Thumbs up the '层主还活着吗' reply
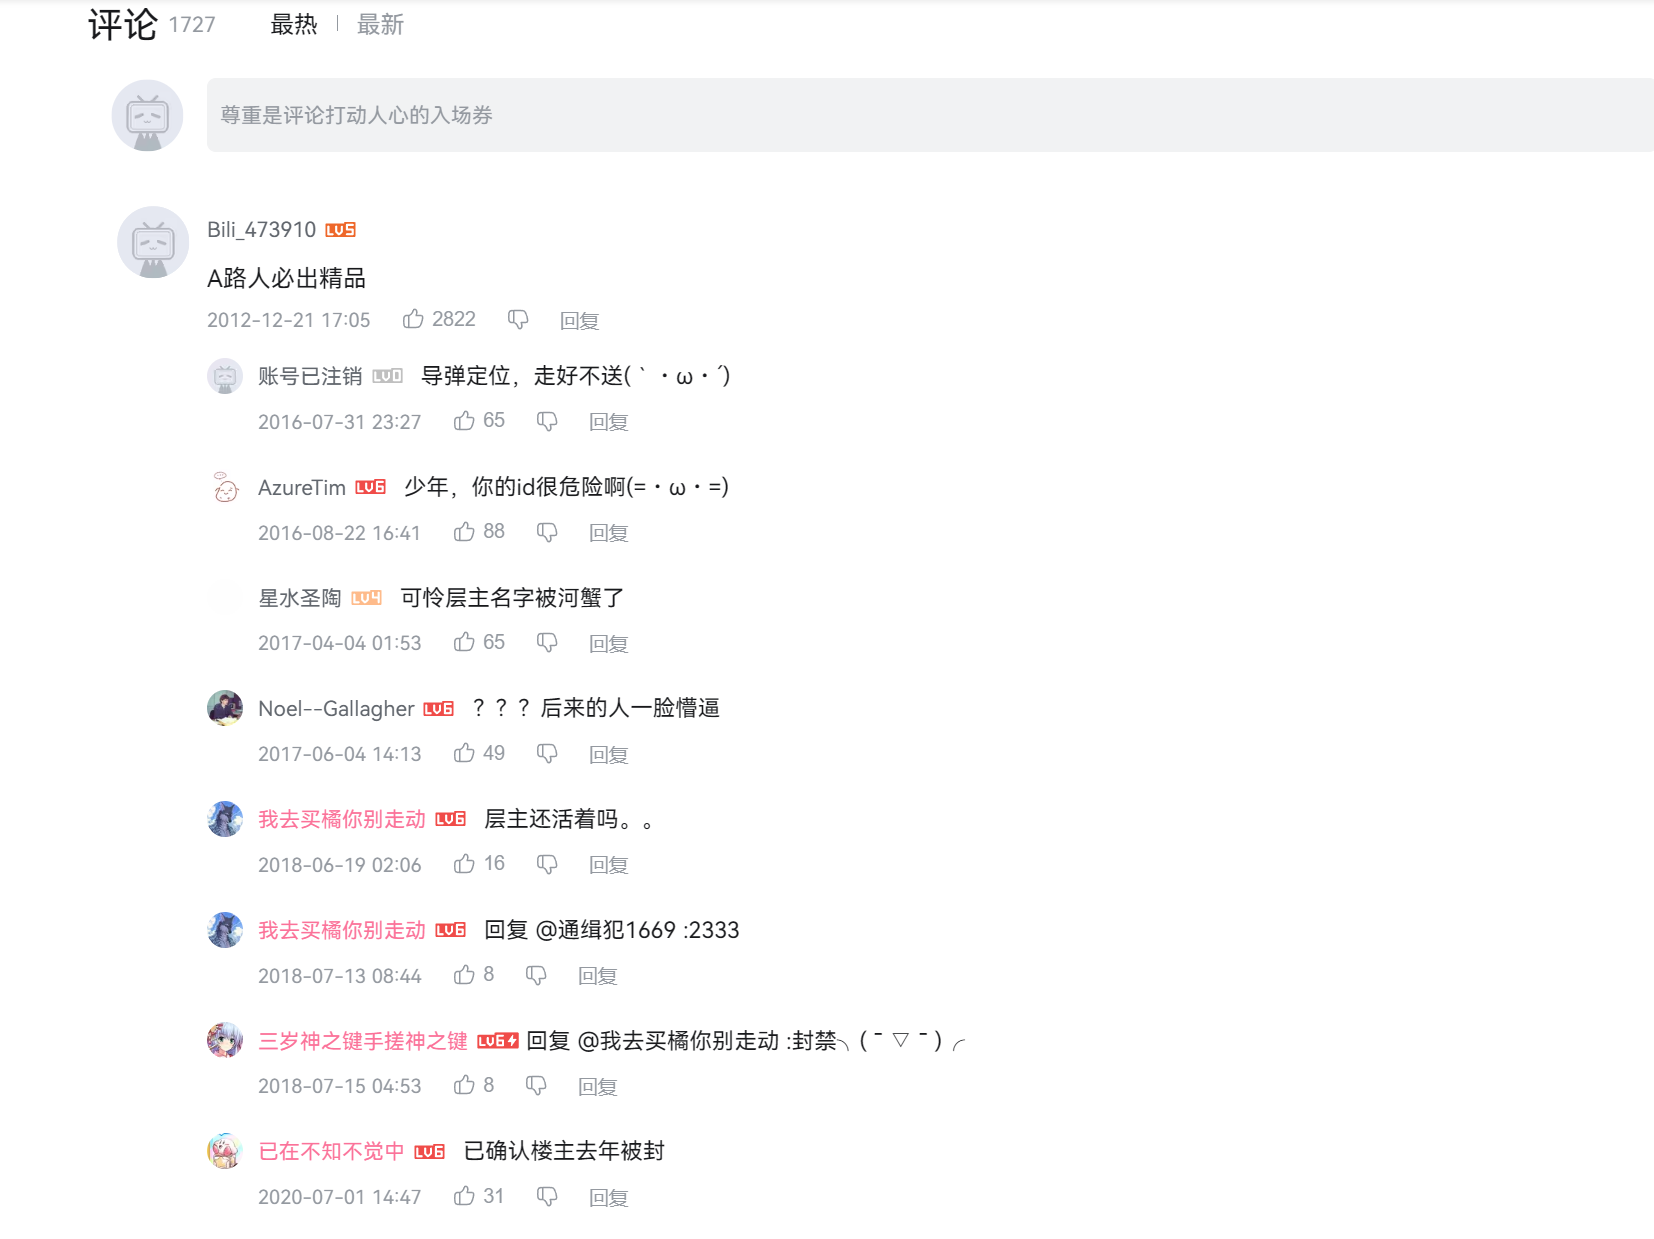This screenshot has height=1239, width=1654. pos(464,864)
